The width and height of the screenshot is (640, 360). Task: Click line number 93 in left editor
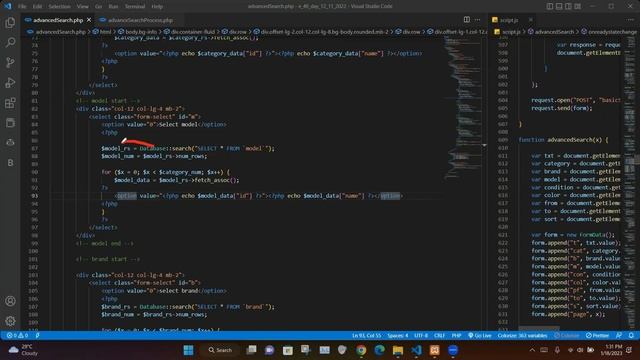[34, 196]
